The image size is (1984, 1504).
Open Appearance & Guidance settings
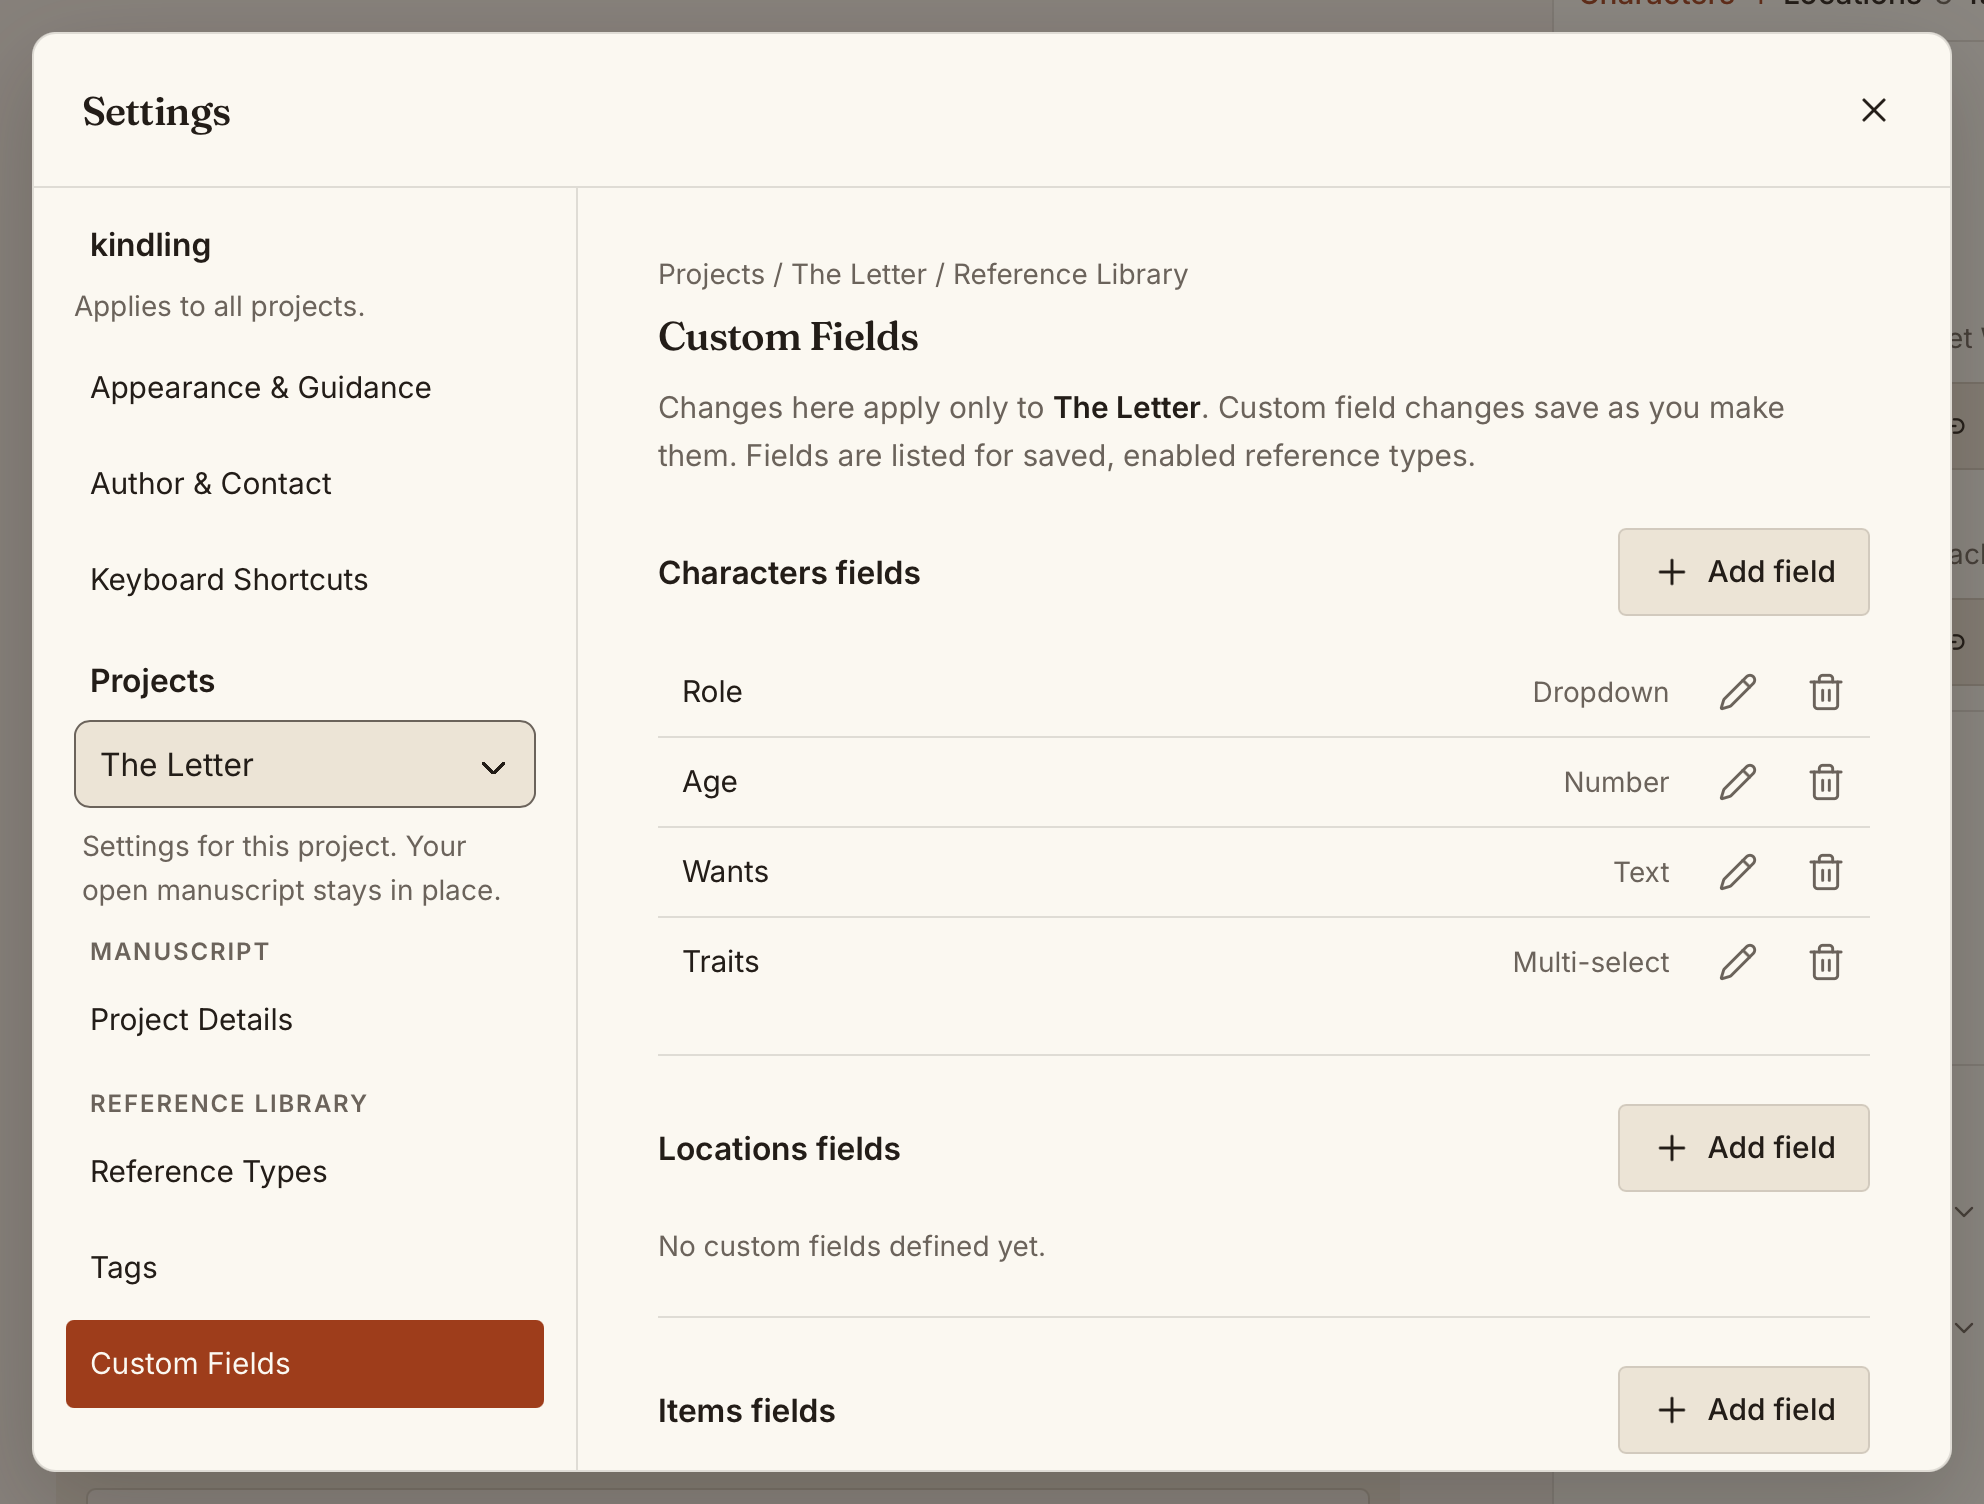(x=305, y=388)
